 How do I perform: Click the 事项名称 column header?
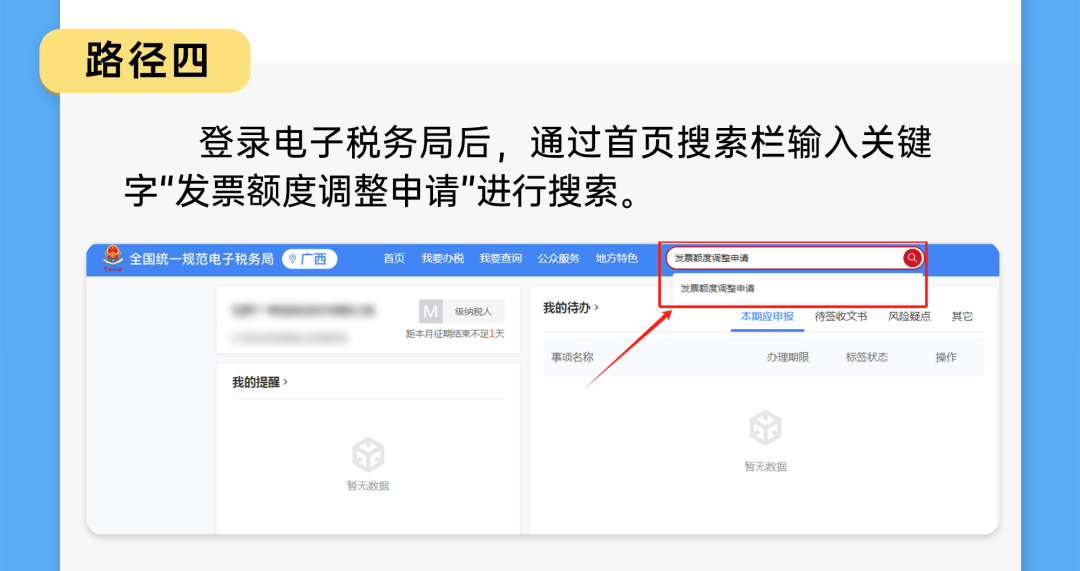point(572,357)
